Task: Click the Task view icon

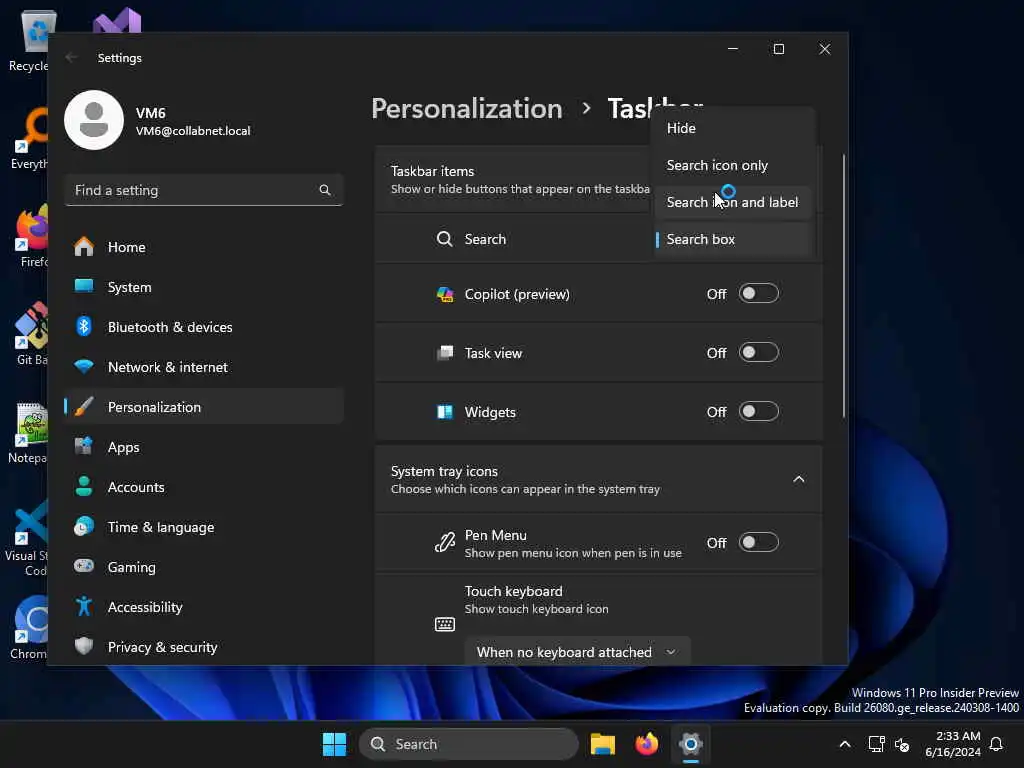Action: (x=445, y=353)
